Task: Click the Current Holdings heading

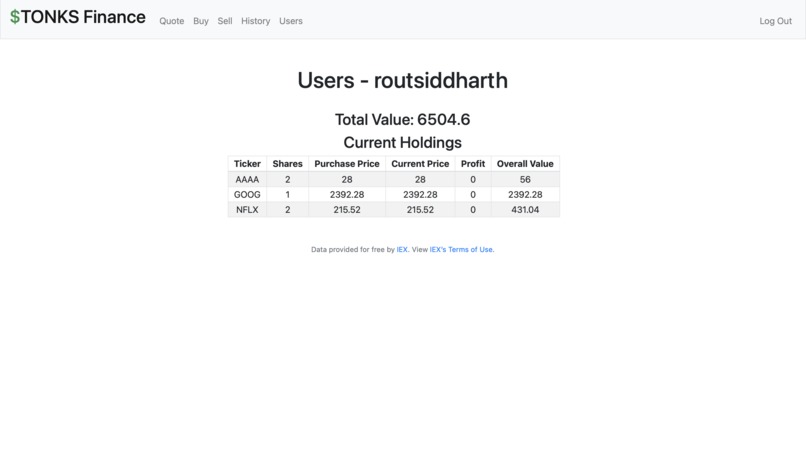Action: [x=402, y=142]
